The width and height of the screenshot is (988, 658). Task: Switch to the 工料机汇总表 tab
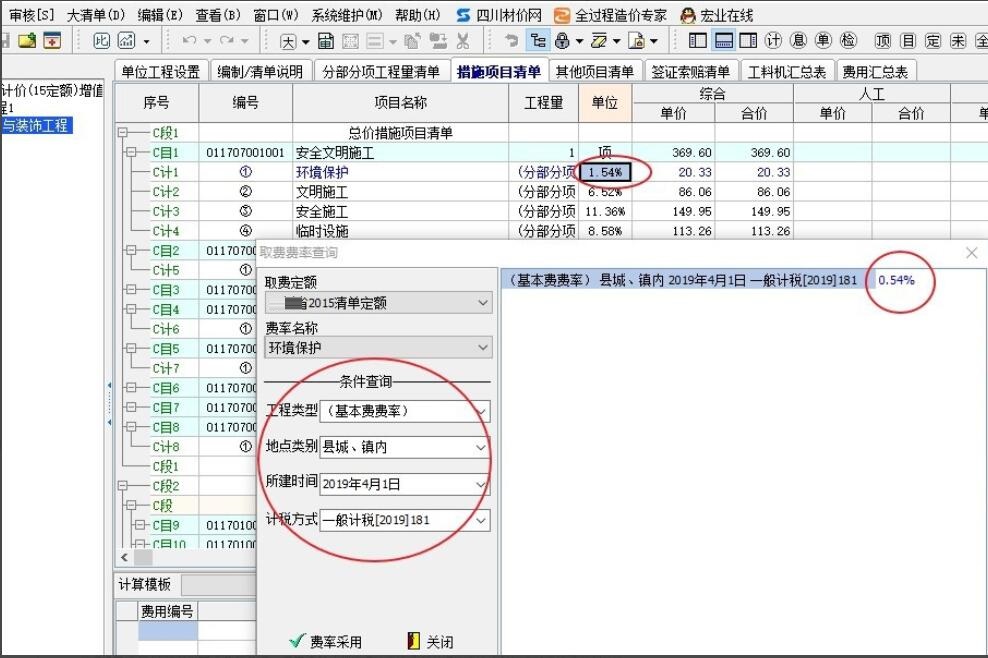787,72
